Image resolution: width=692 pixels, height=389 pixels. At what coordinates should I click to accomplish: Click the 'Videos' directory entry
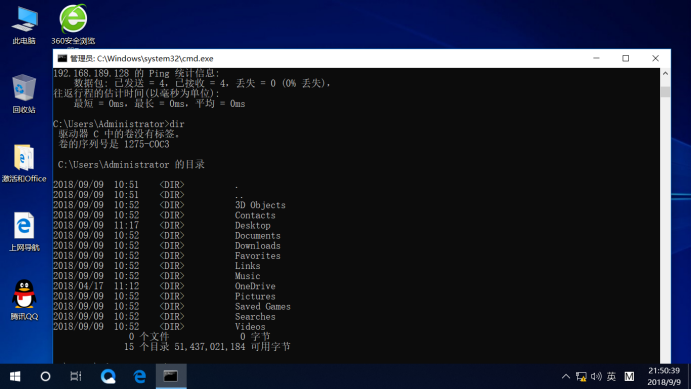(250, 327)
